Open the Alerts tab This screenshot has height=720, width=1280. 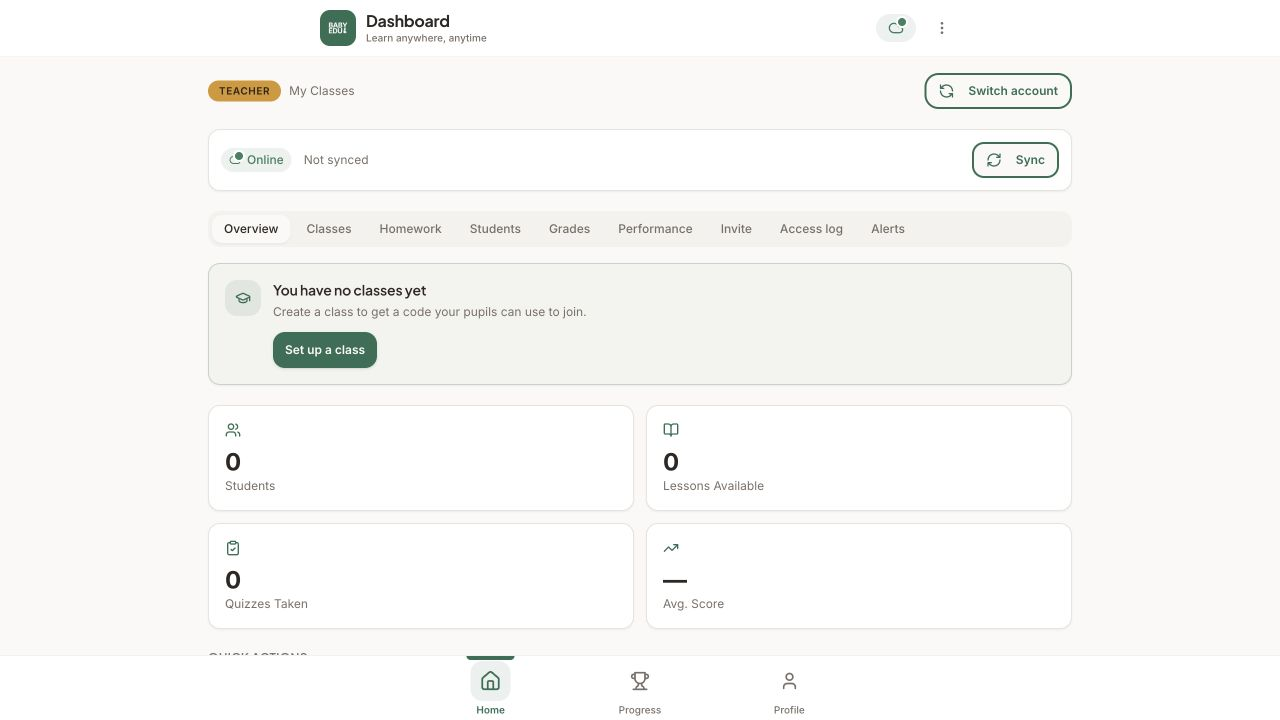coord(888,229)
